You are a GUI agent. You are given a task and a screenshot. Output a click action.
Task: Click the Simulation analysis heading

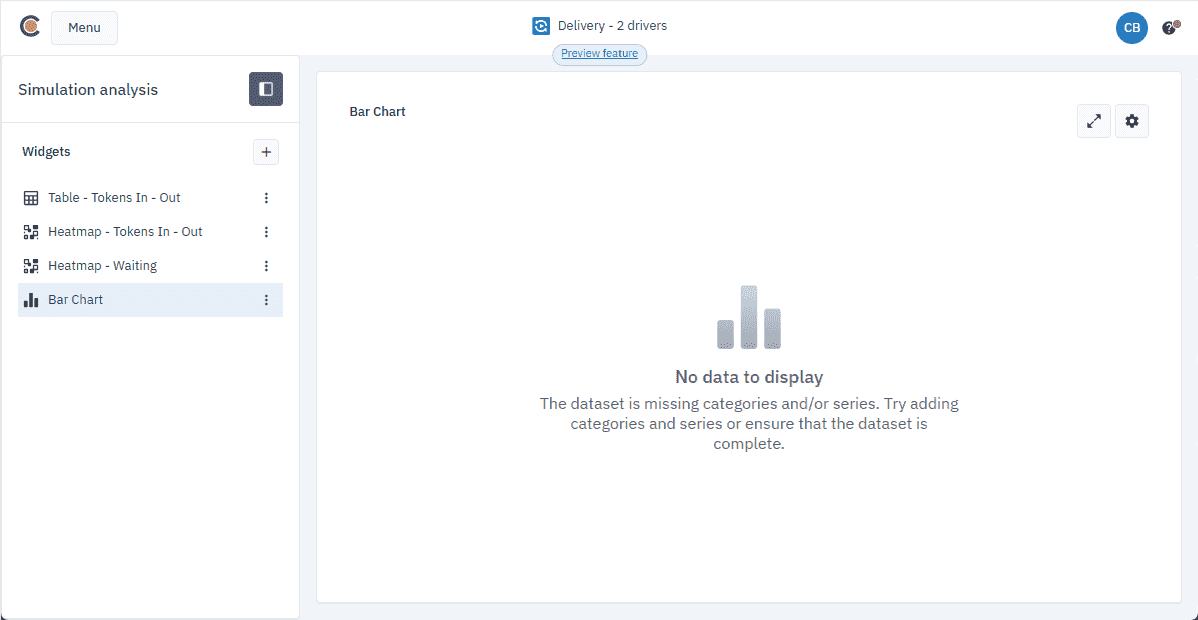coord(88,89)
